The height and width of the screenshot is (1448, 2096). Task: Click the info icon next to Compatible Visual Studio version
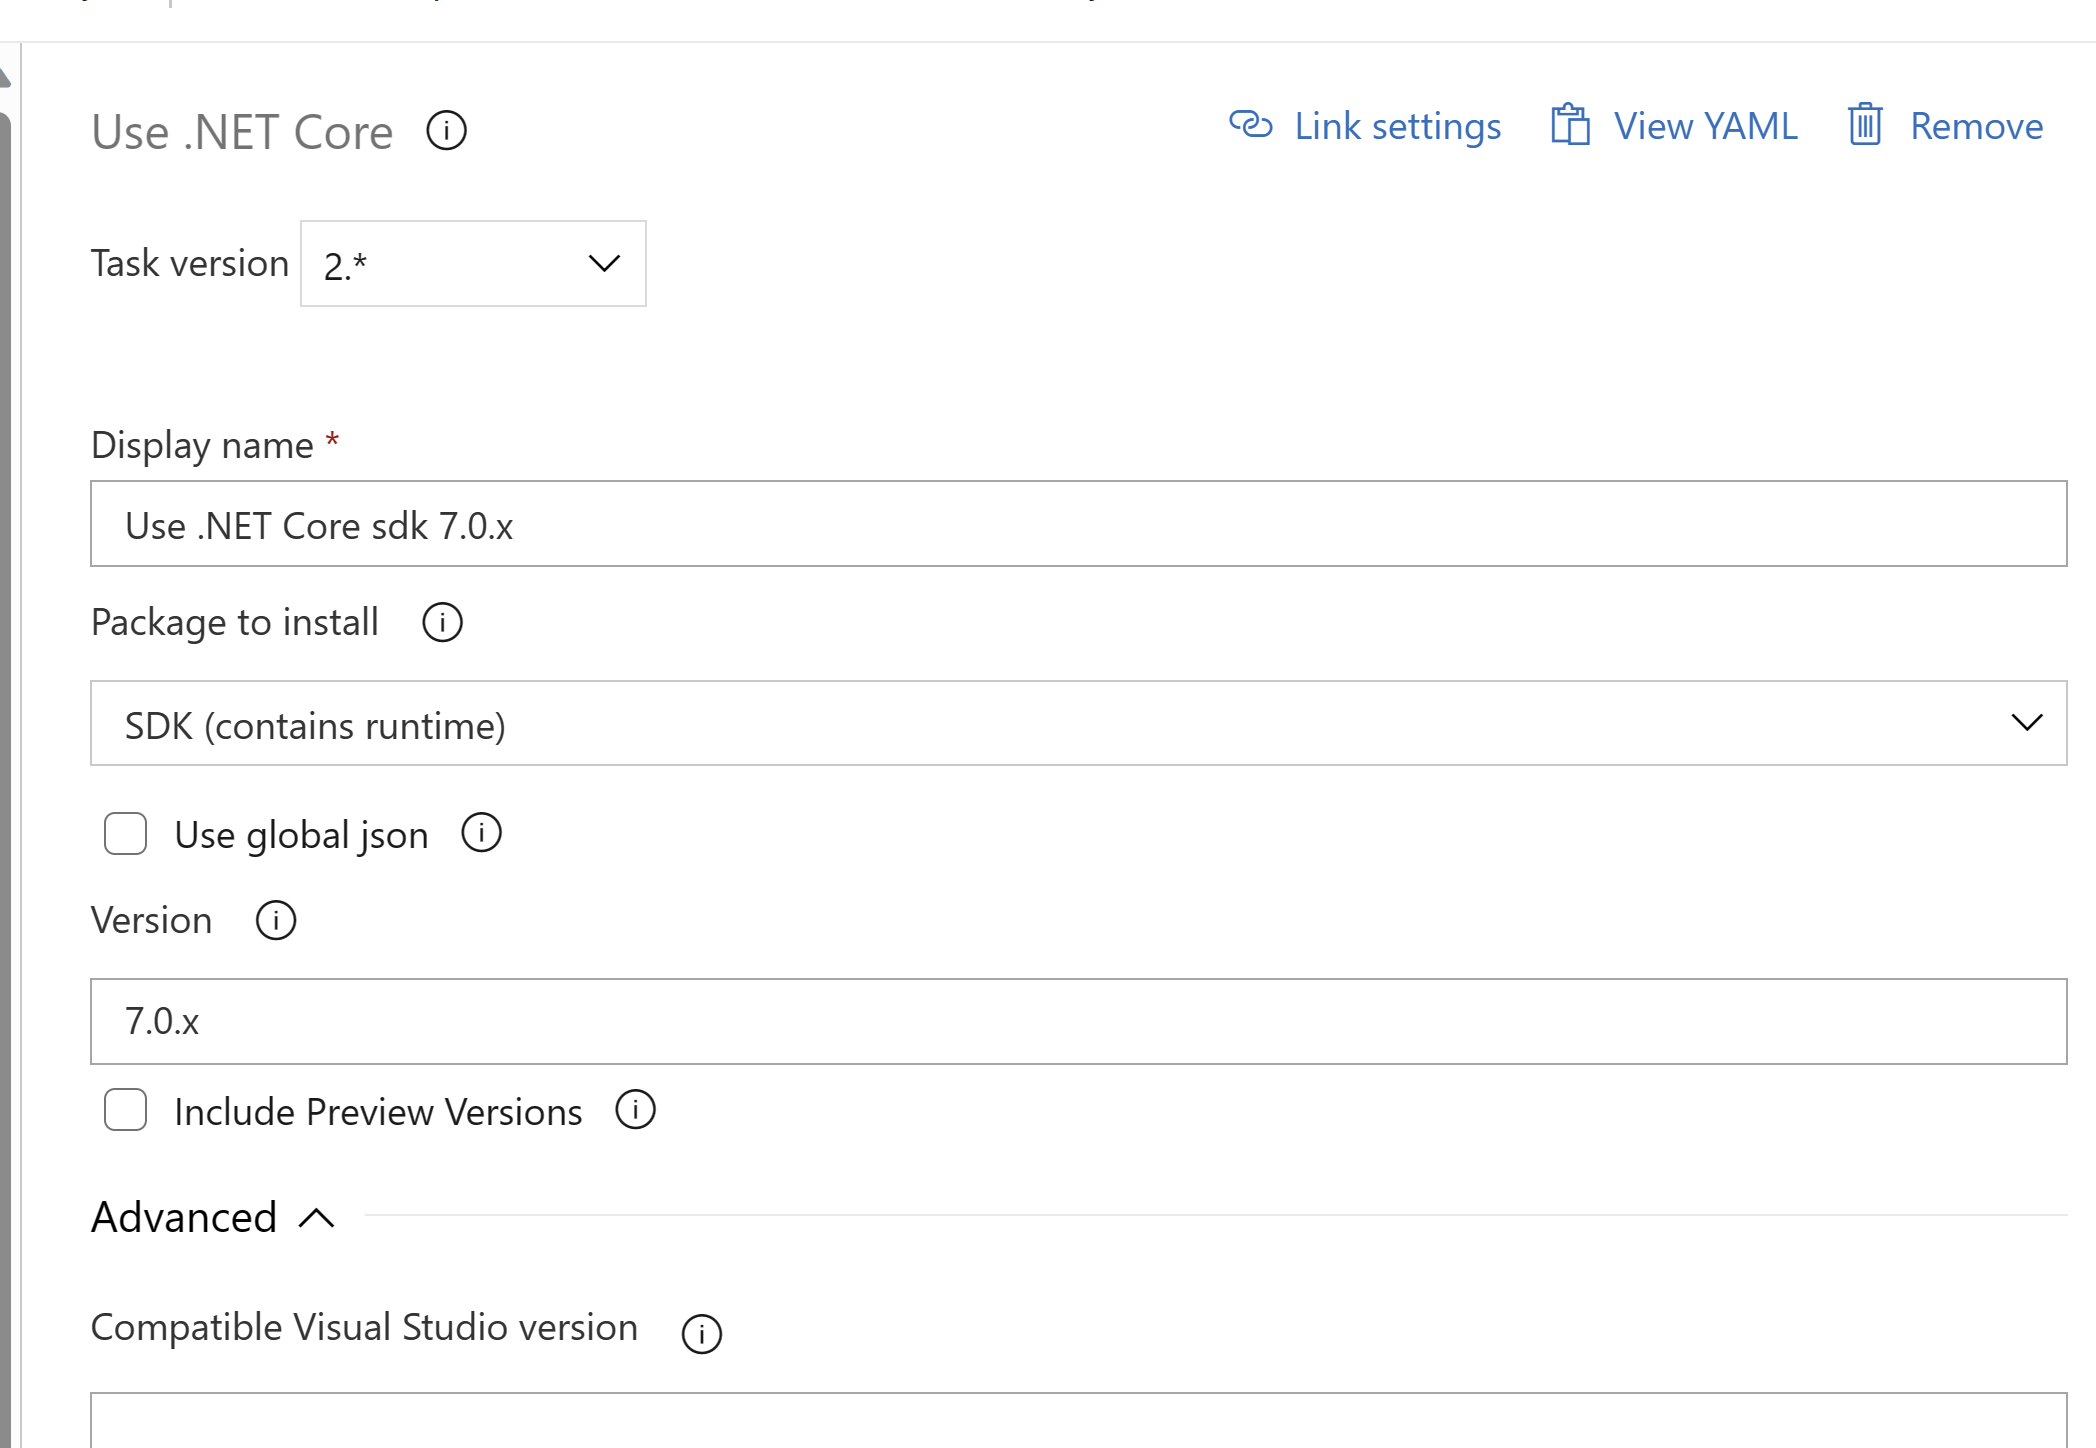pos(701,1327)
